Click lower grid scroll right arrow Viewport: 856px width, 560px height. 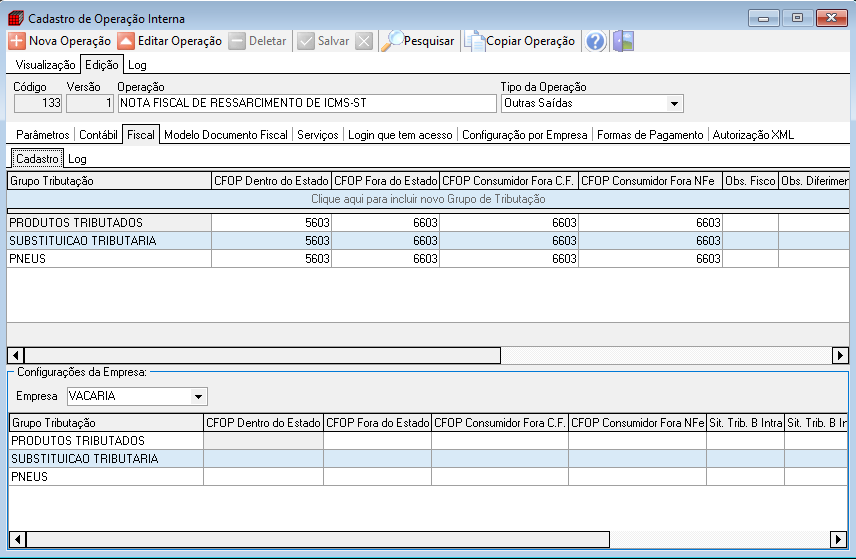[838, 540]
